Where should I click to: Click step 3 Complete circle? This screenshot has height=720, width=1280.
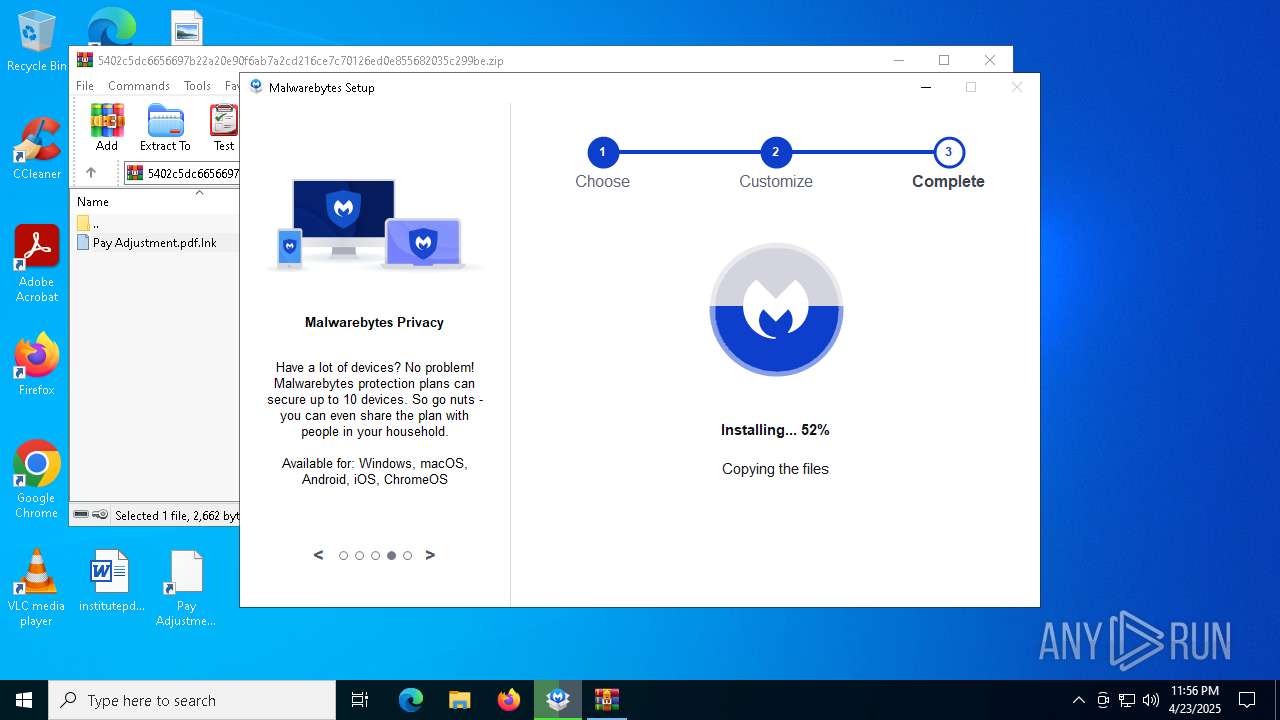pyautogui.click(x=948, y=152)
